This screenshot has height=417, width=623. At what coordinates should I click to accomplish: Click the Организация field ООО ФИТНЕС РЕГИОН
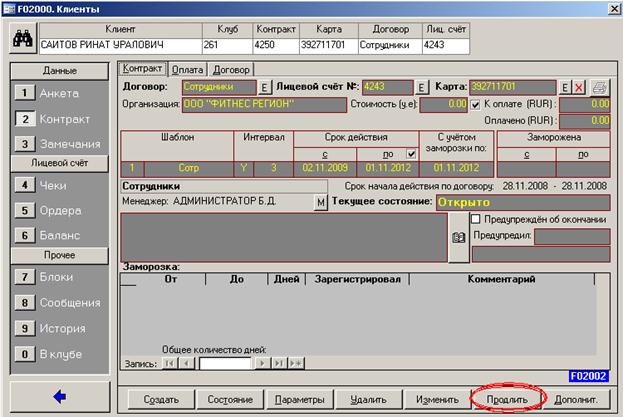pos(264,104)
